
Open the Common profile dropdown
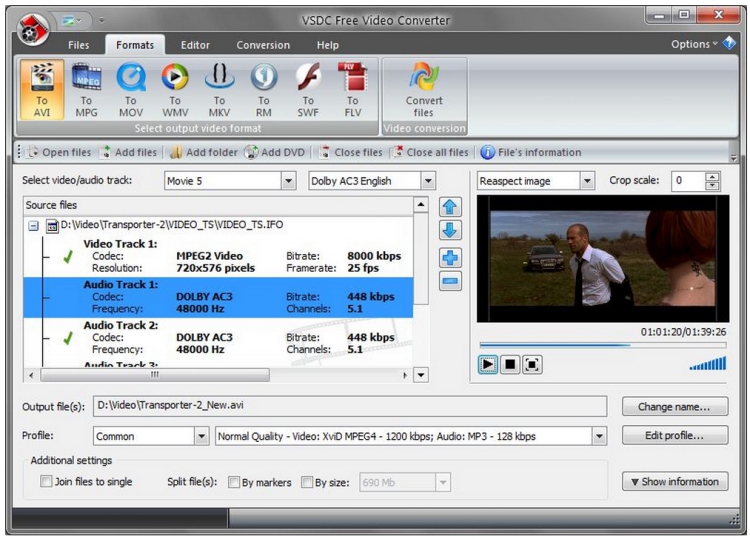tap(201, 436)
